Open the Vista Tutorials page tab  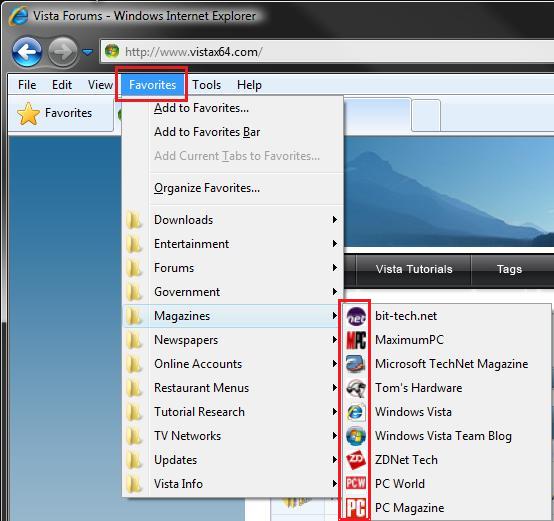414,270
